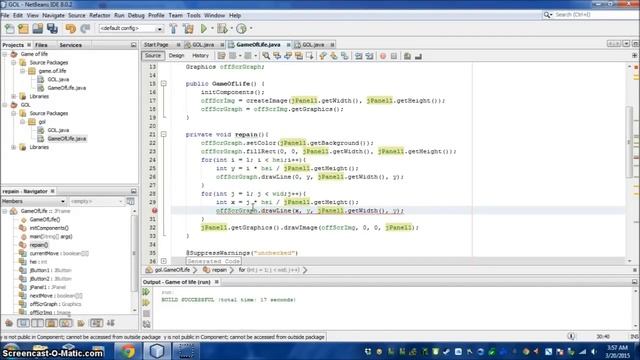This screenshot has width=640, height=360.
Task: Click the Redo toolbar icon
Action: (85, 29)
